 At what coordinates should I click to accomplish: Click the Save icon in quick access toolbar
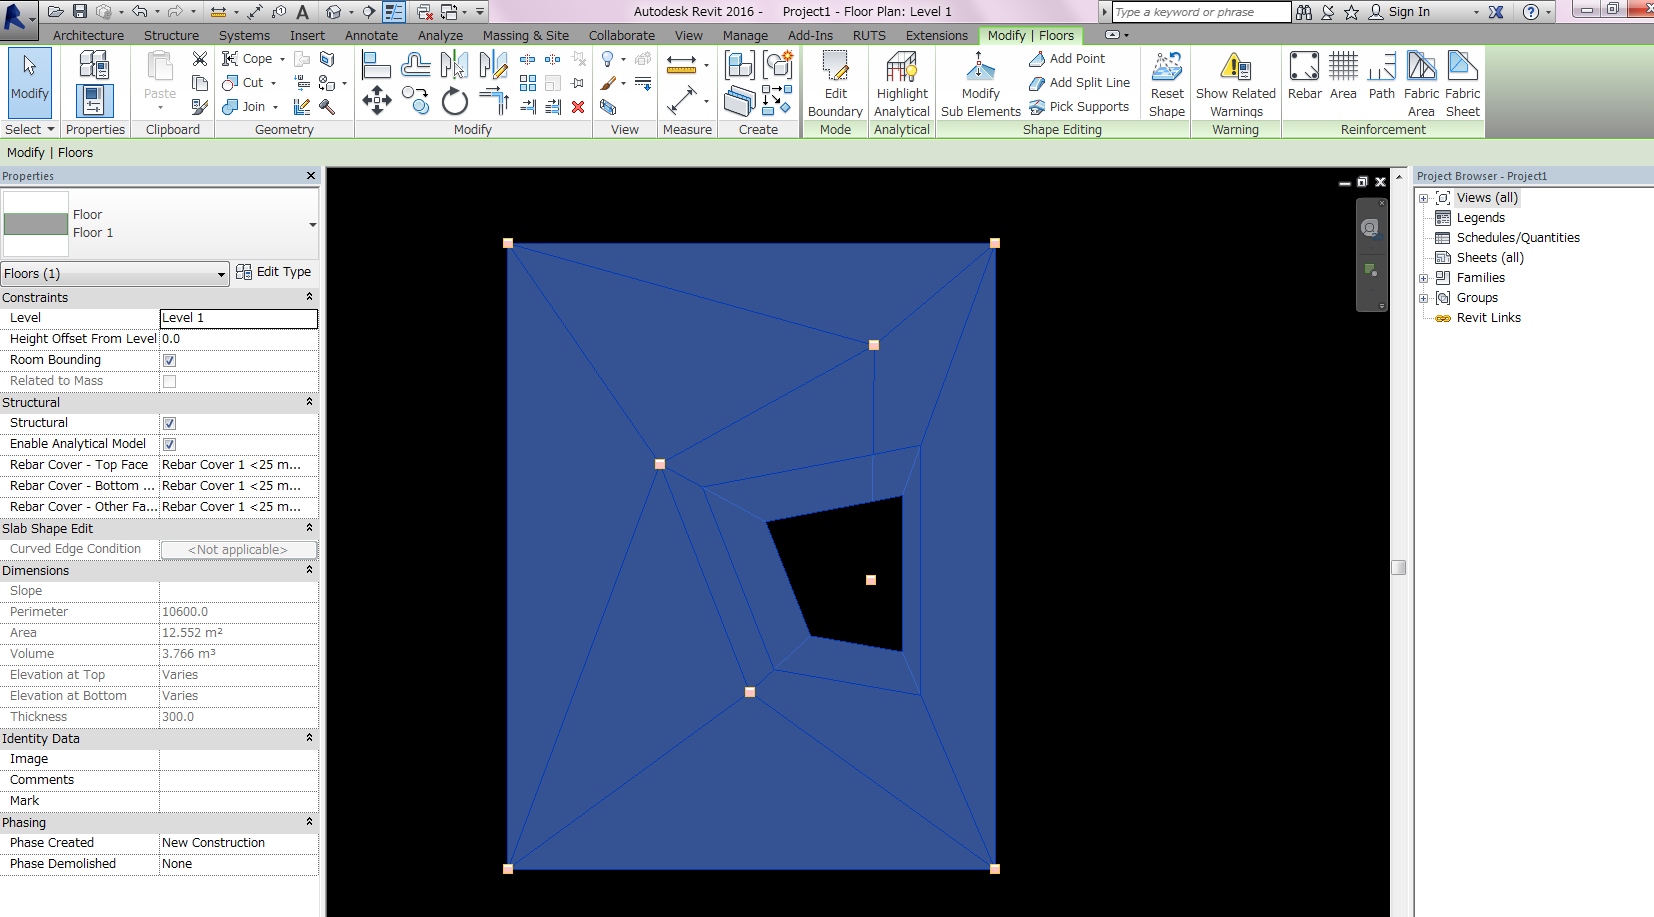click(79, 12)
